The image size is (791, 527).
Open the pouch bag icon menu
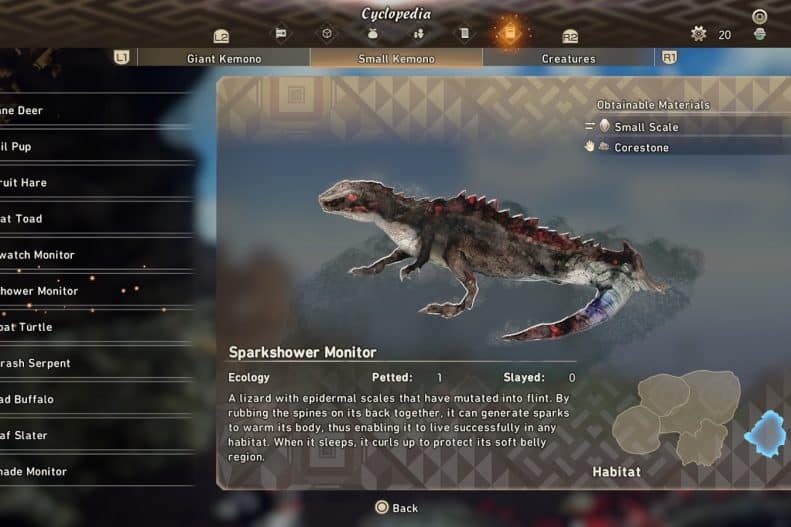pyautogui.click(x=373, y=34)
